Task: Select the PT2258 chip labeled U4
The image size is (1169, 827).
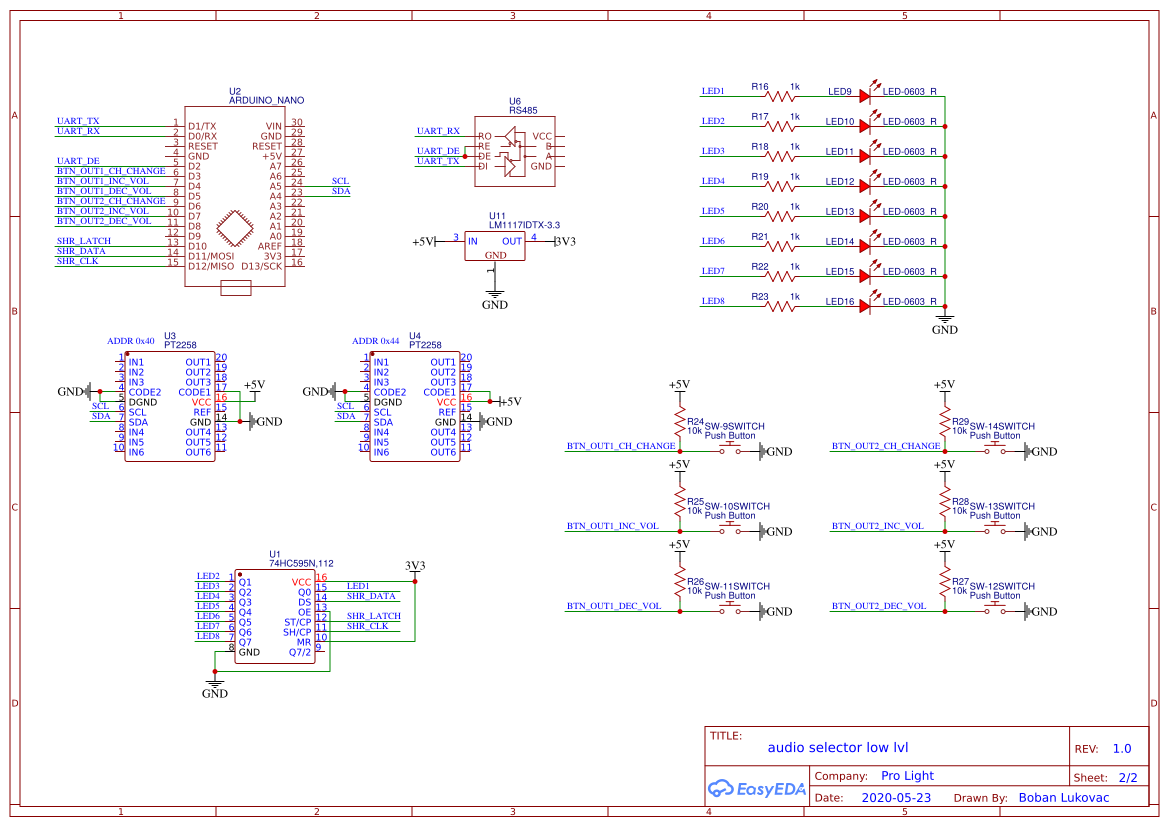Action: 414,406
